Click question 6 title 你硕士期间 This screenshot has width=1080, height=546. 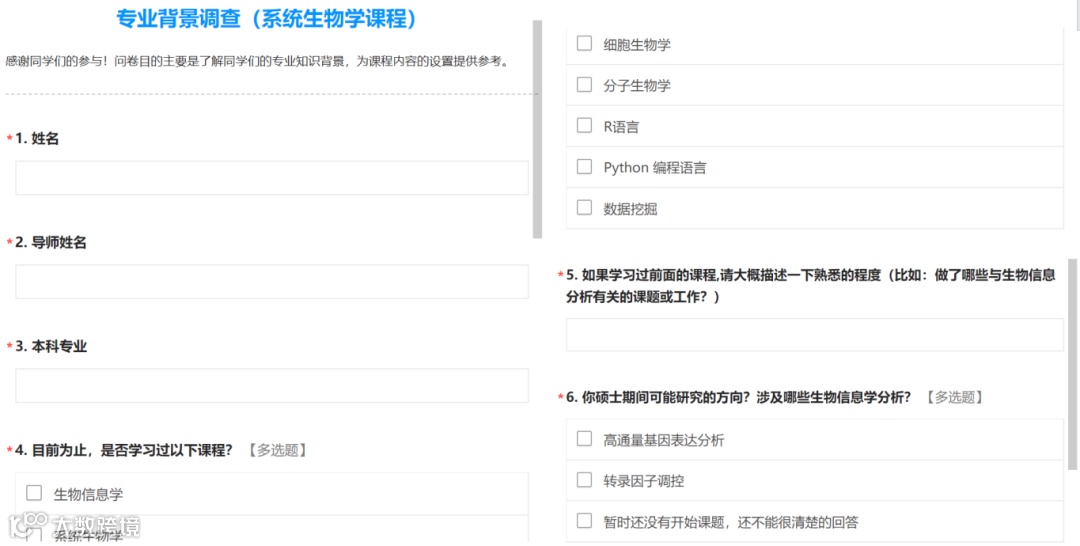tap(739, 397)
